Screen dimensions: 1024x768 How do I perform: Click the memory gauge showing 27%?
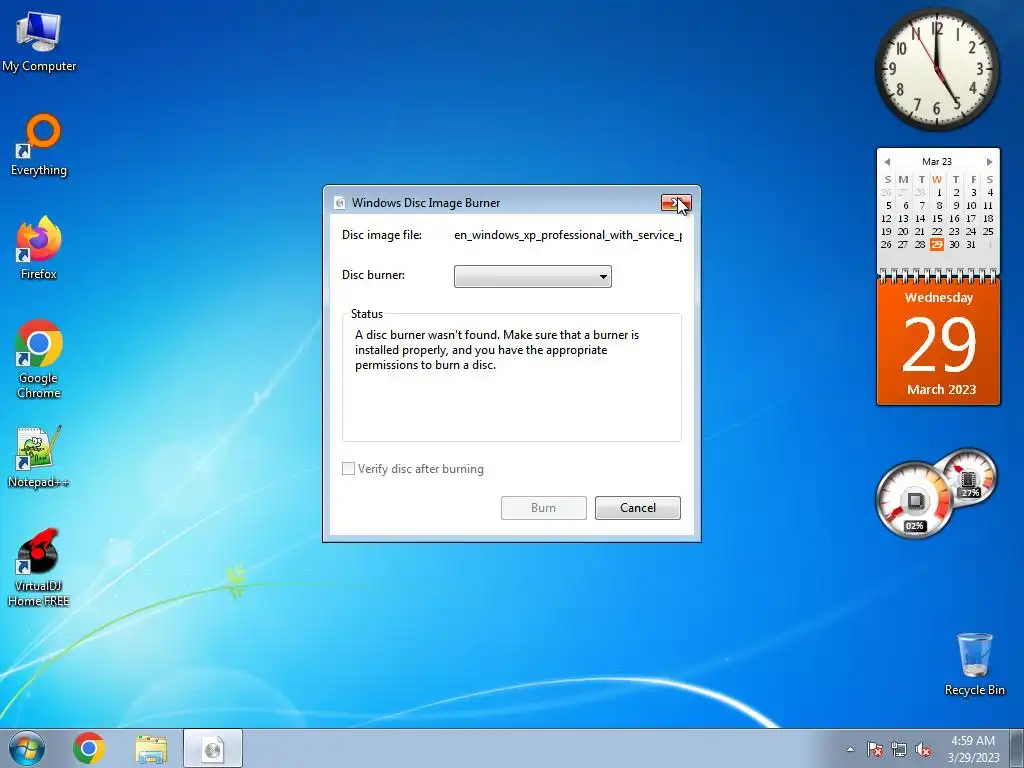tap(968, 478)
